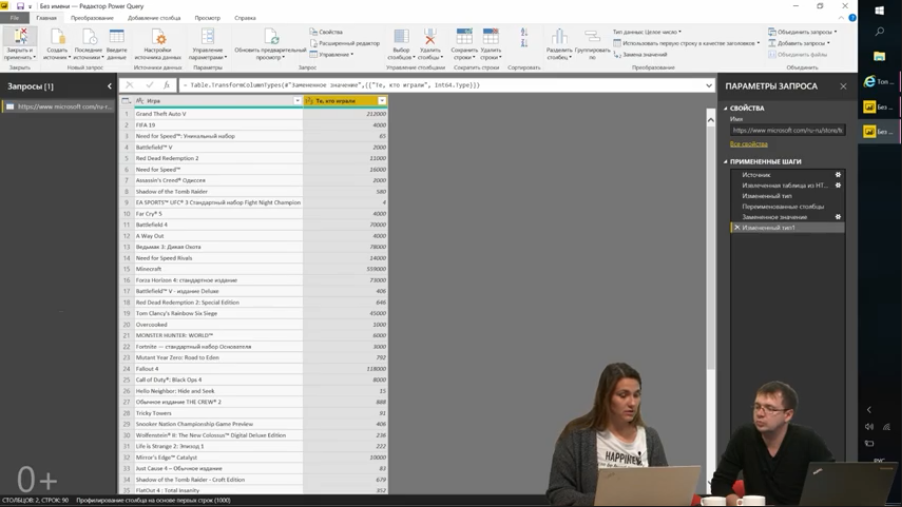Image resolution: width=902 pixels, height=507 pixels.
Task: Click the Введите данные table icon
Action: point(117,37)
